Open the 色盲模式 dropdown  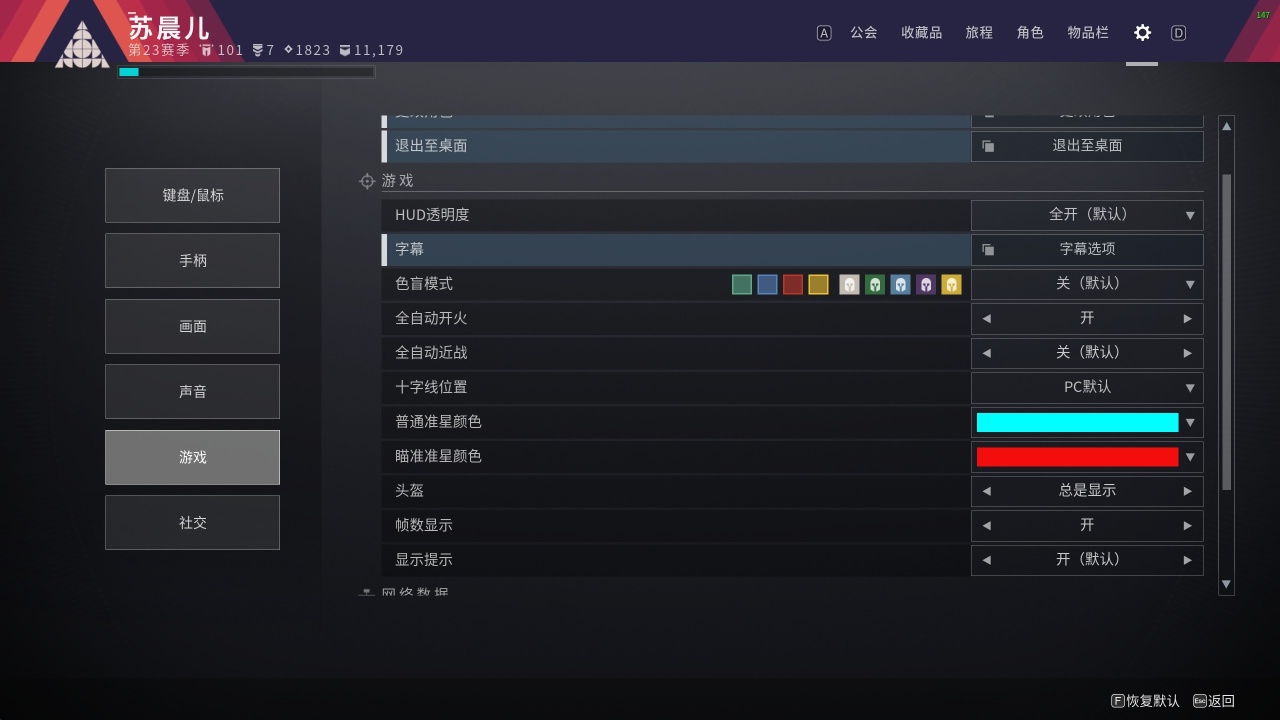tap(1087, 284)
